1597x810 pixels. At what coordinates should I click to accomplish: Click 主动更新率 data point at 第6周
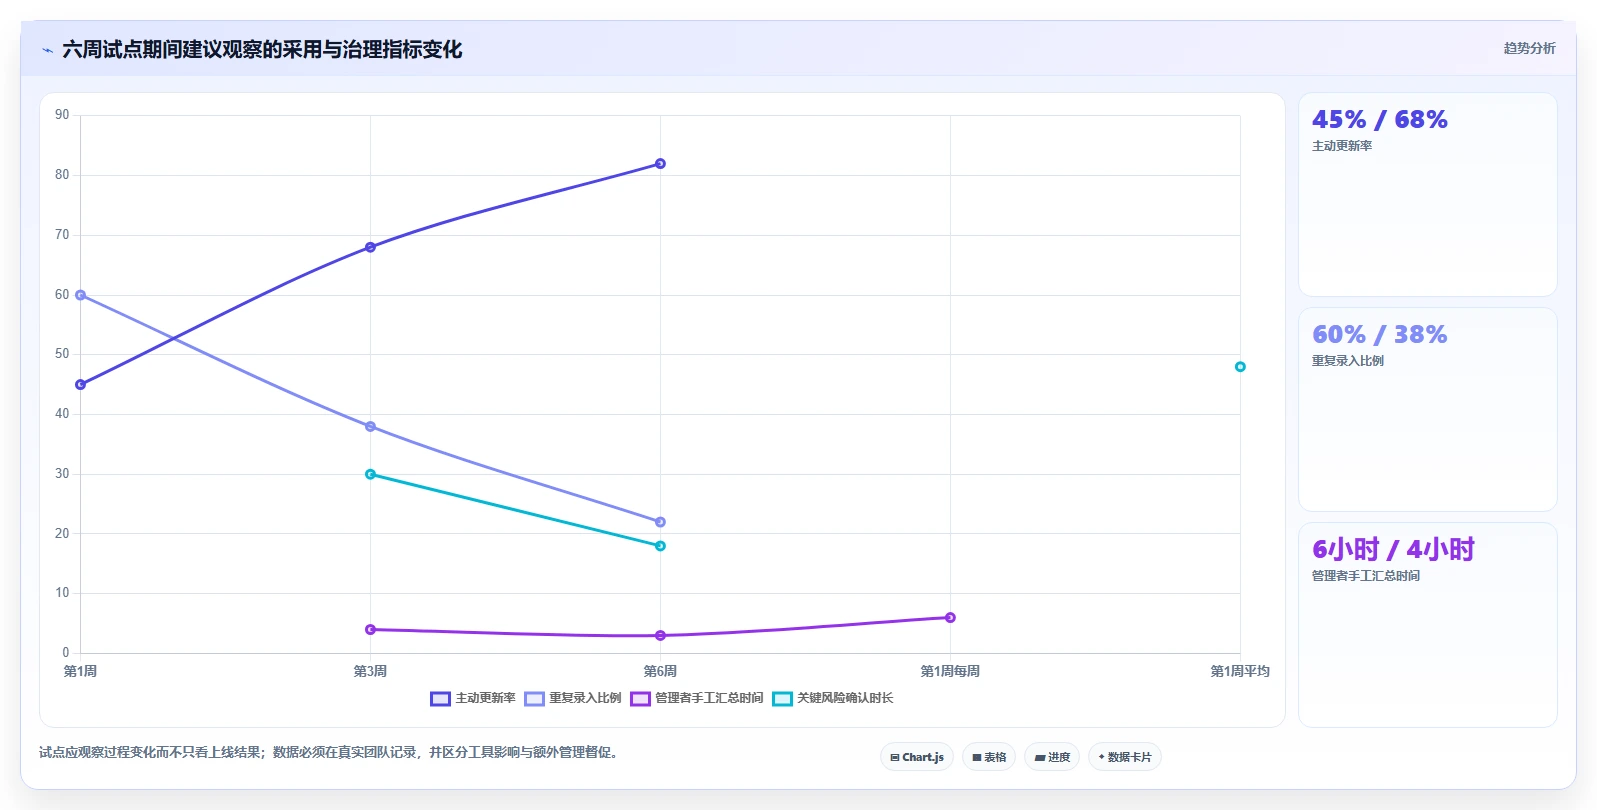pyautogui.click(x=660, y=164)
